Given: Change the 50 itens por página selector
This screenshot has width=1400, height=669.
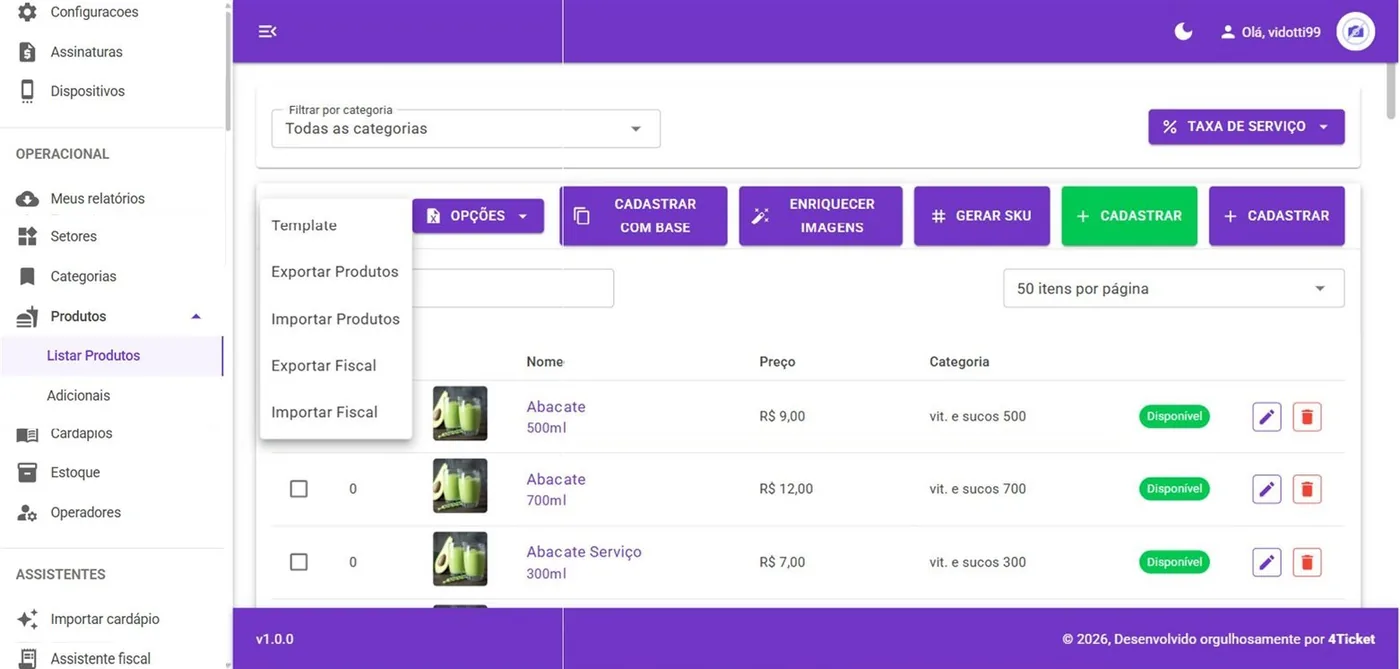Looking at the screenshot, I should 1173,288.
